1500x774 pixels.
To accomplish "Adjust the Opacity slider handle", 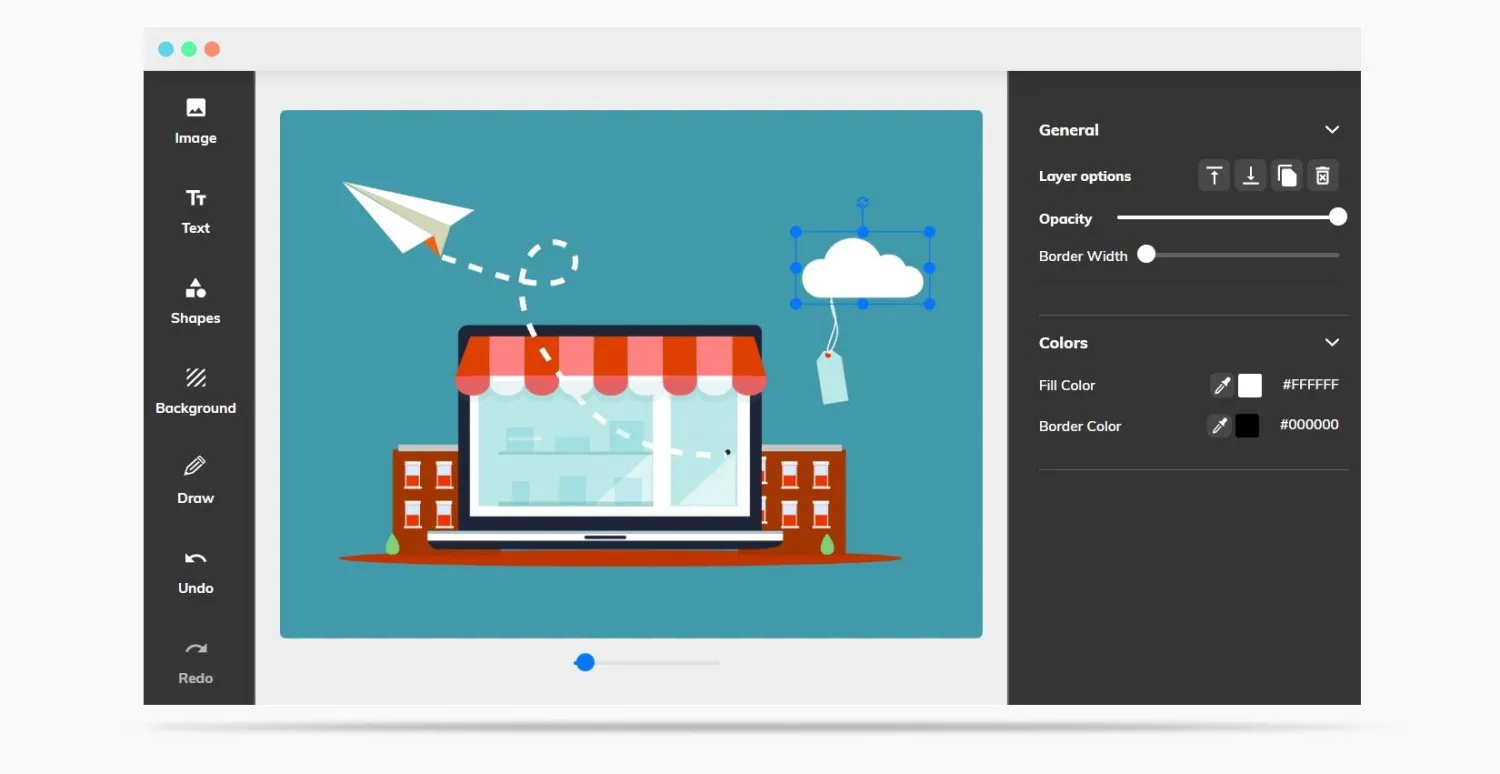I will pyautogui.click(x=1338, y=216).
